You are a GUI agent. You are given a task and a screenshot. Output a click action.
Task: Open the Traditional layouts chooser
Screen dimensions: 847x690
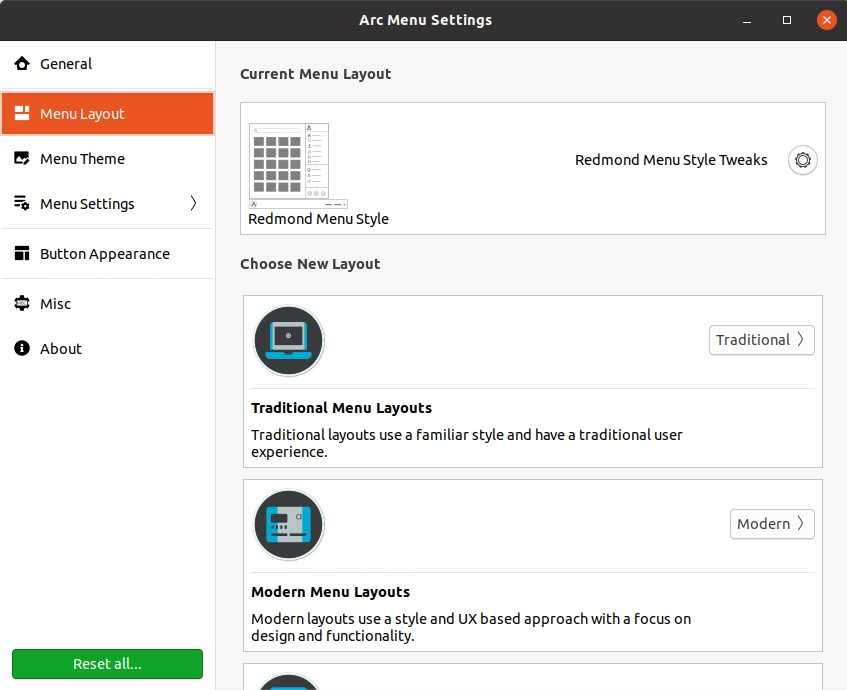tap(761, 340)
